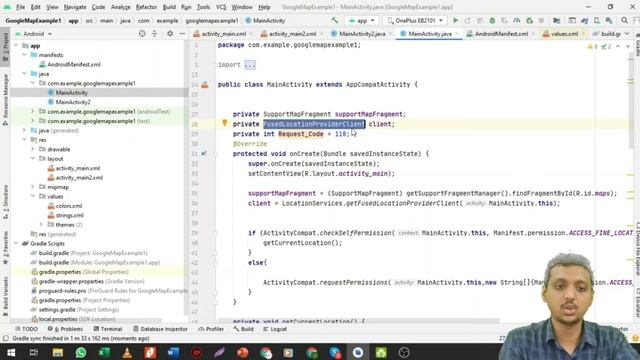Open the Refactor menu

click(x=146, y=7)
